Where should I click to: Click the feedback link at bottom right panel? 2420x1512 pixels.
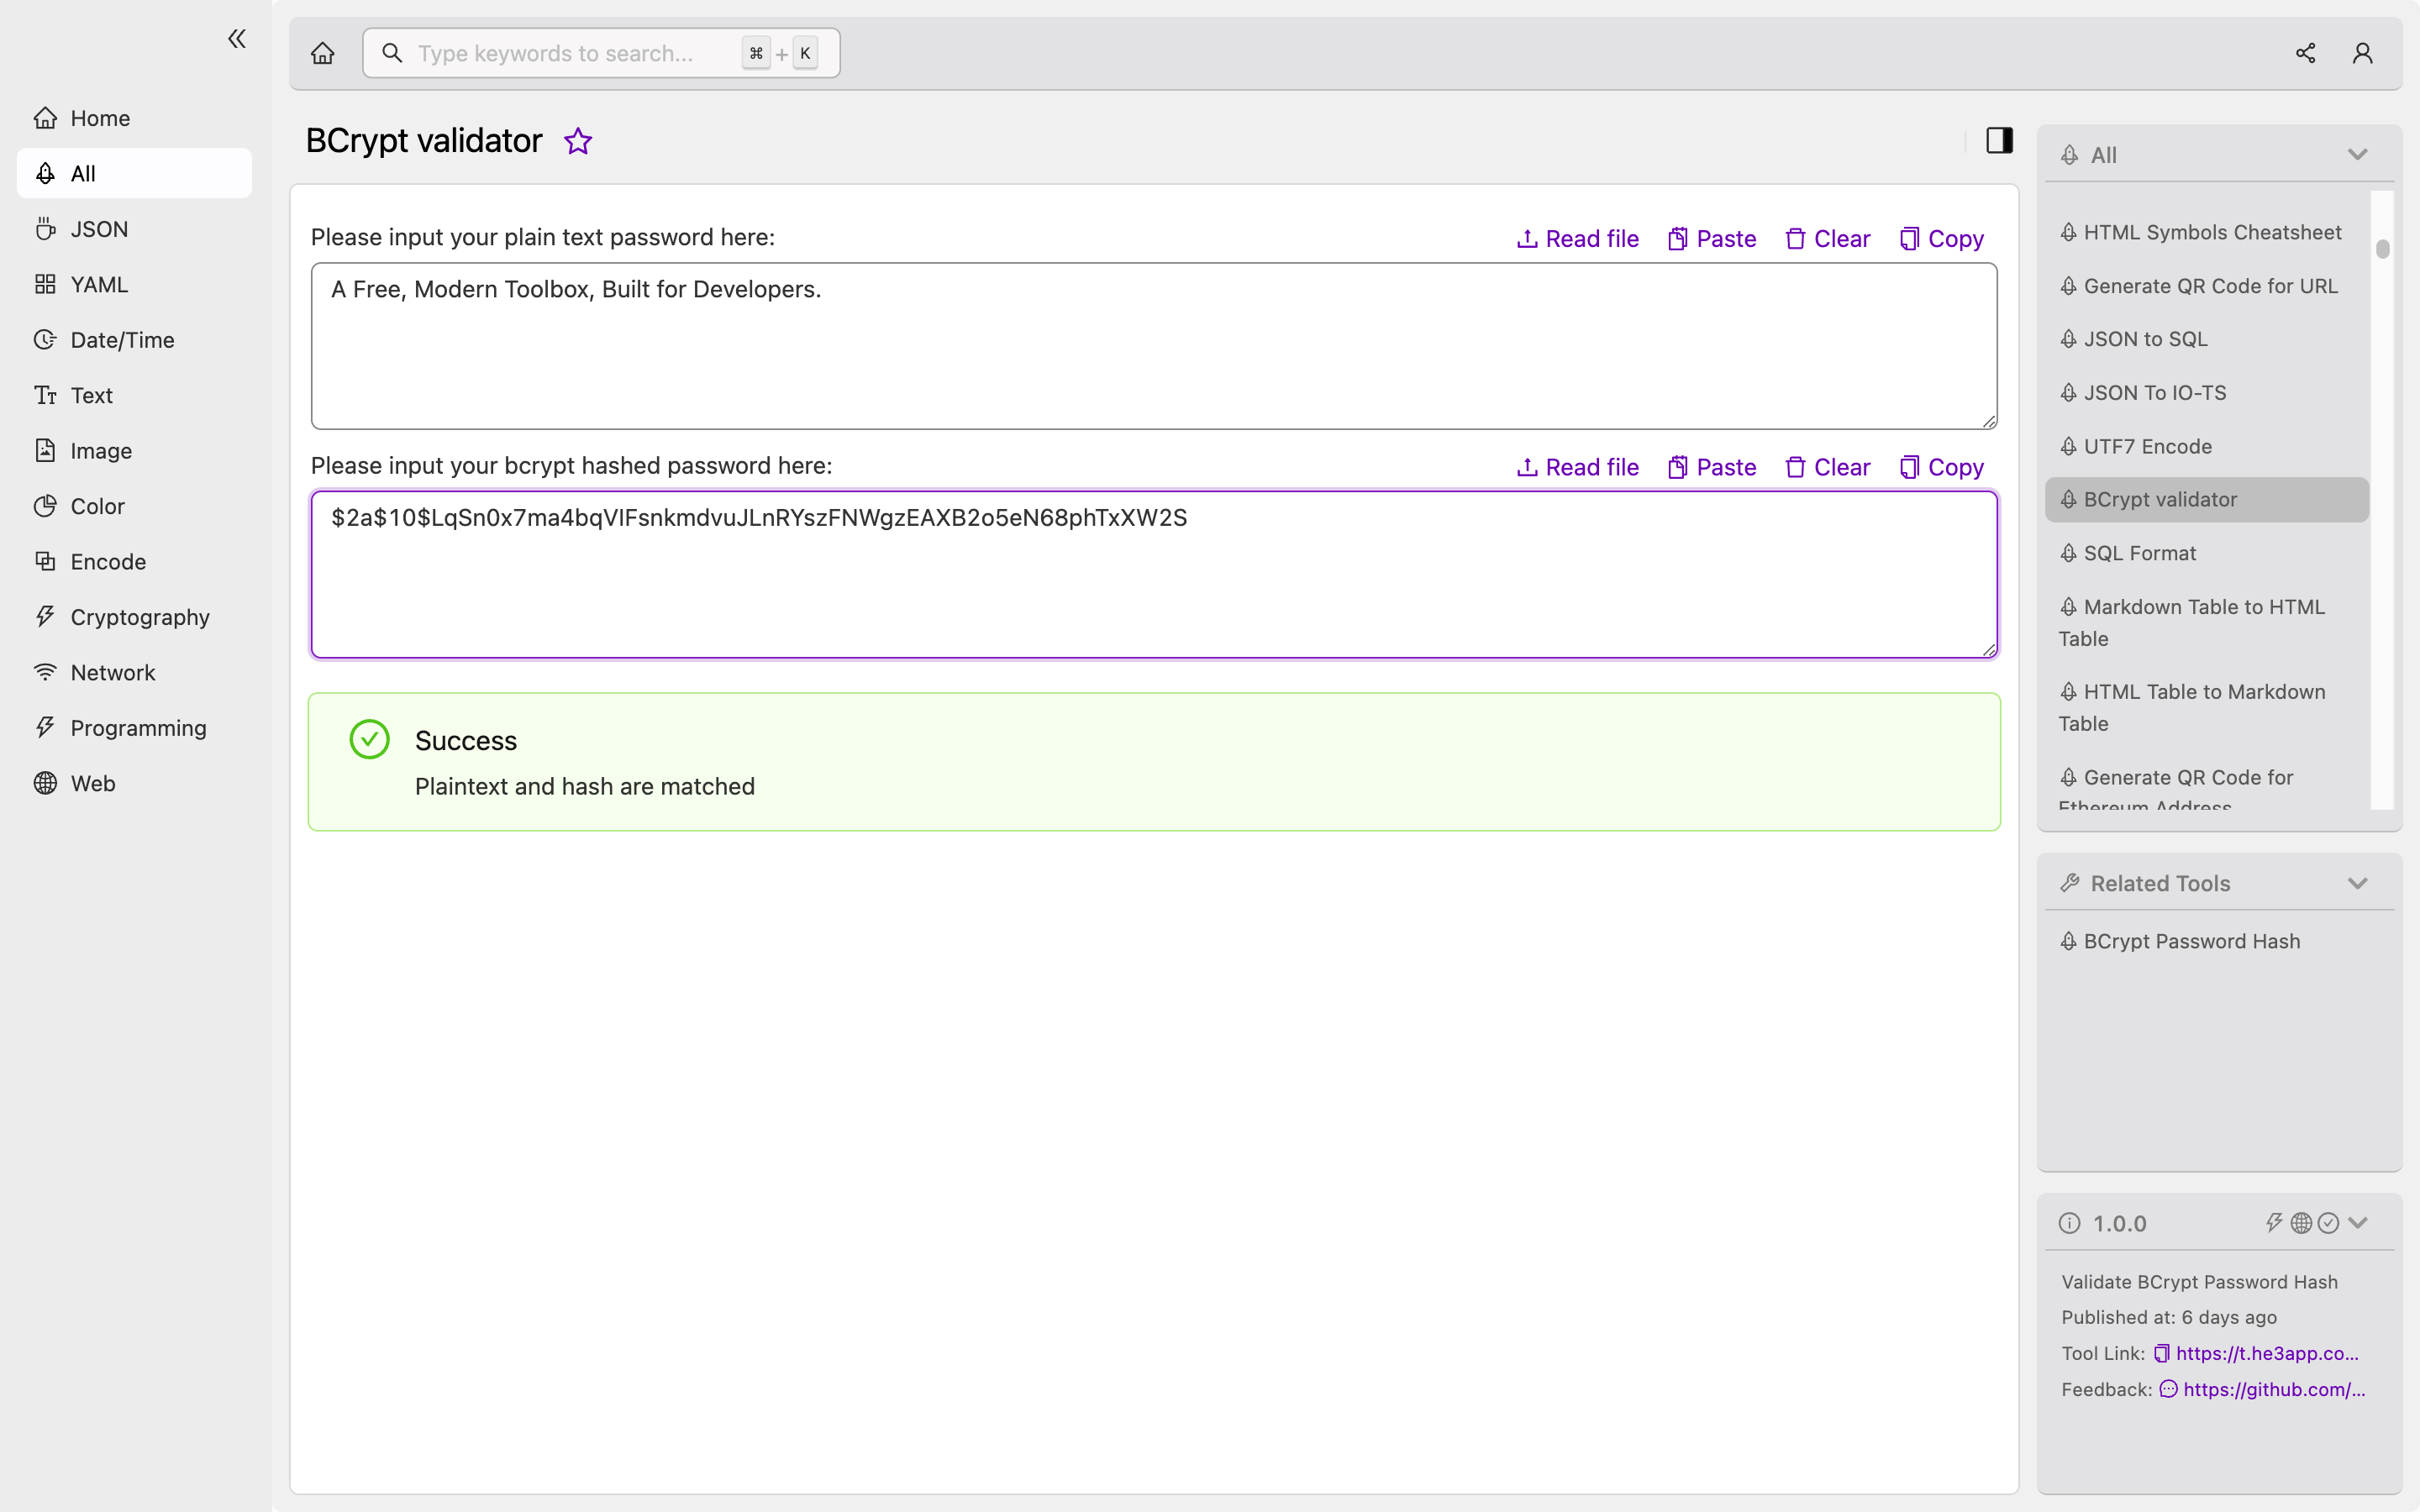pos(2274,1387)
